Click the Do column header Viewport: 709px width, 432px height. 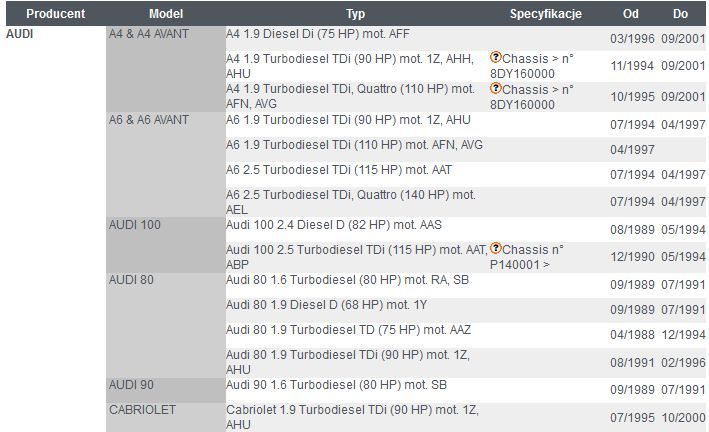[680, 14]
